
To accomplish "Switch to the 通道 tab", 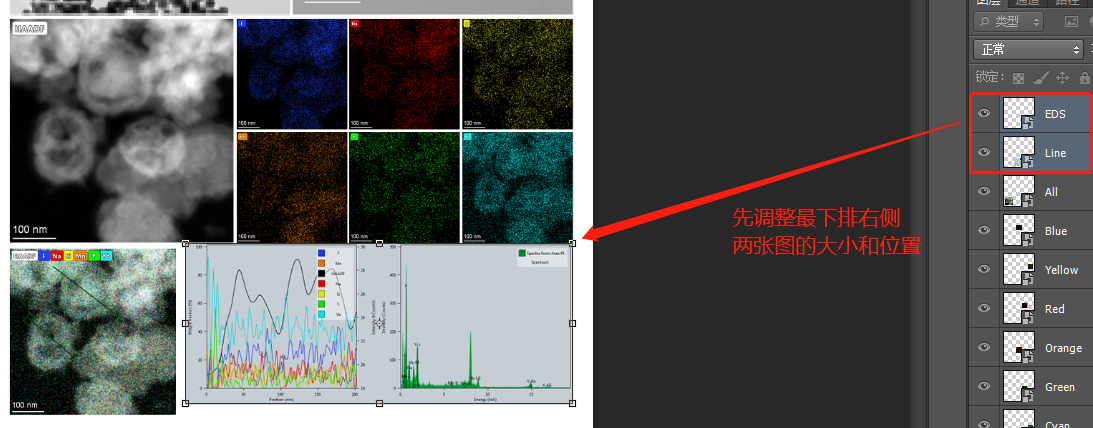I will point(1028,3).
